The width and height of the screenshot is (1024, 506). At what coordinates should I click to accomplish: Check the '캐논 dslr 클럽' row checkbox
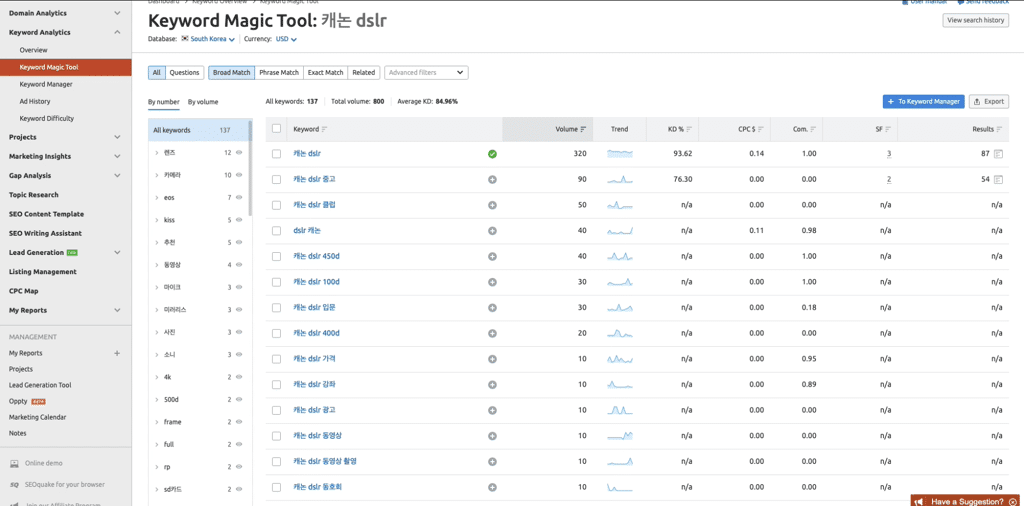[276, 205]
